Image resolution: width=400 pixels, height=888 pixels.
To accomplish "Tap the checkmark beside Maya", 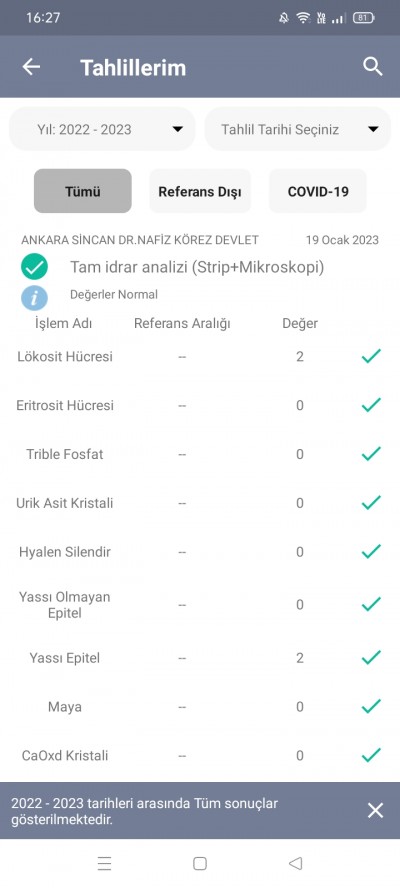I will (371, 706).
